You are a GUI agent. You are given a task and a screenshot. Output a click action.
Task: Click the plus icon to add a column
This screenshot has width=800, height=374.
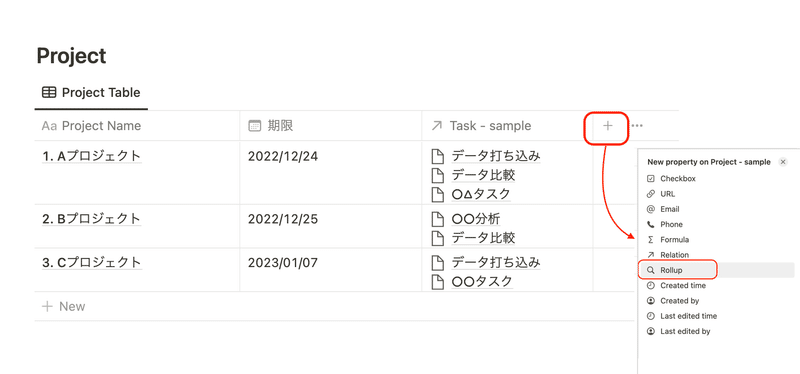607,126
